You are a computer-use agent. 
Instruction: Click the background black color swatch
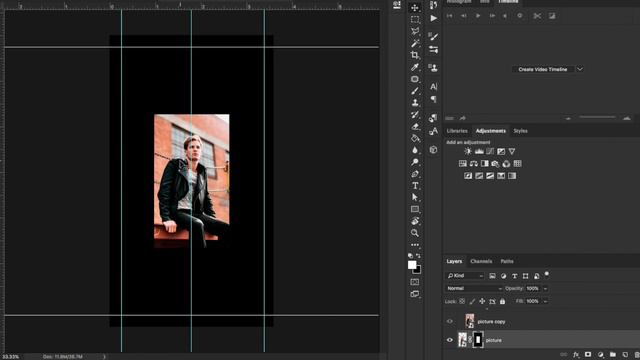tap(418, 271)
